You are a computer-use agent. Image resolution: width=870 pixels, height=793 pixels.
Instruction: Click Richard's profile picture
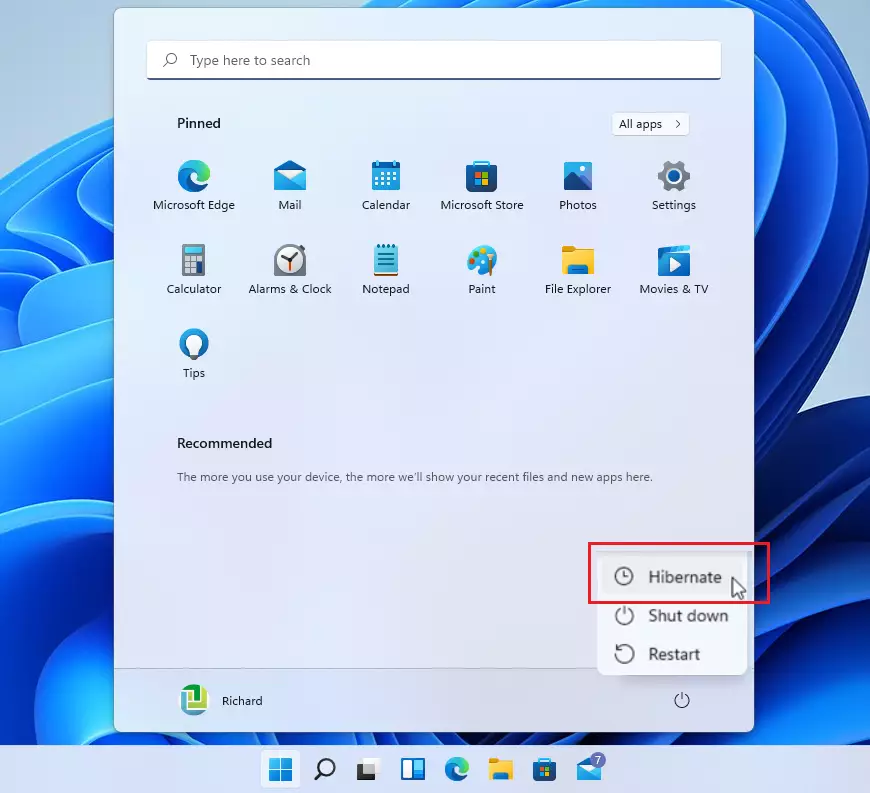click(x=194, y=700)
